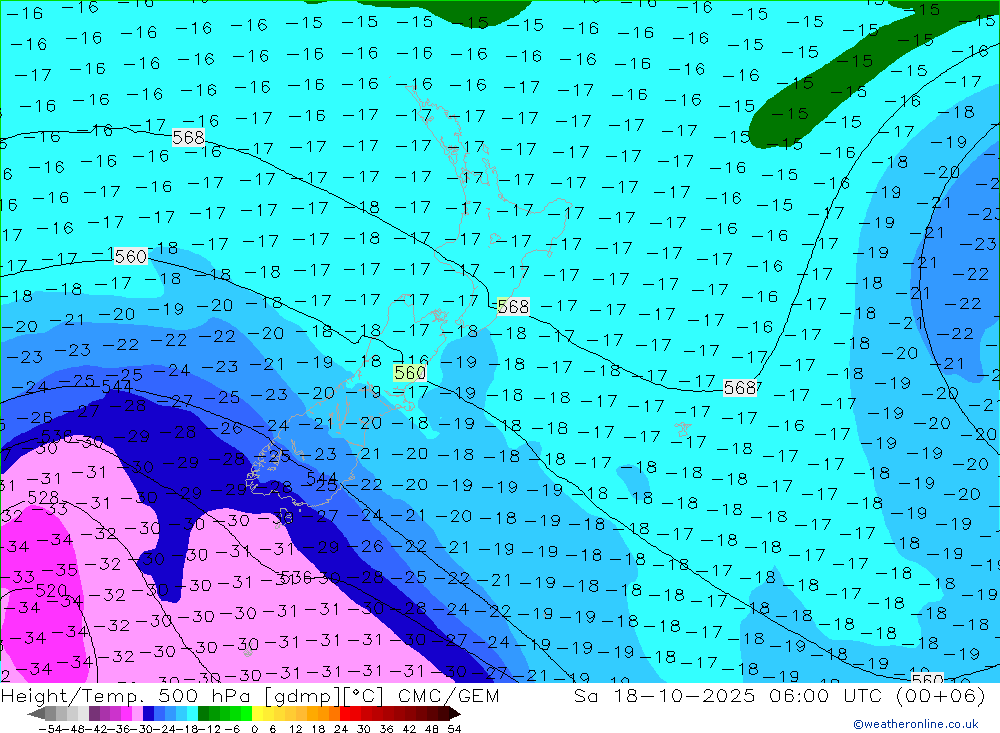Pick the cyan legend swatch
The image size is (1000, 733).
(x=192, y=714)
